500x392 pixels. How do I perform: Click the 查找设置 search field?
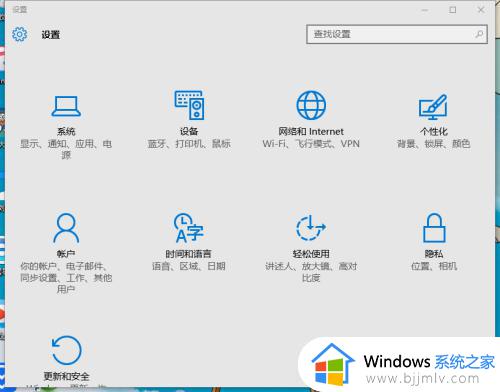pos(397,34)
